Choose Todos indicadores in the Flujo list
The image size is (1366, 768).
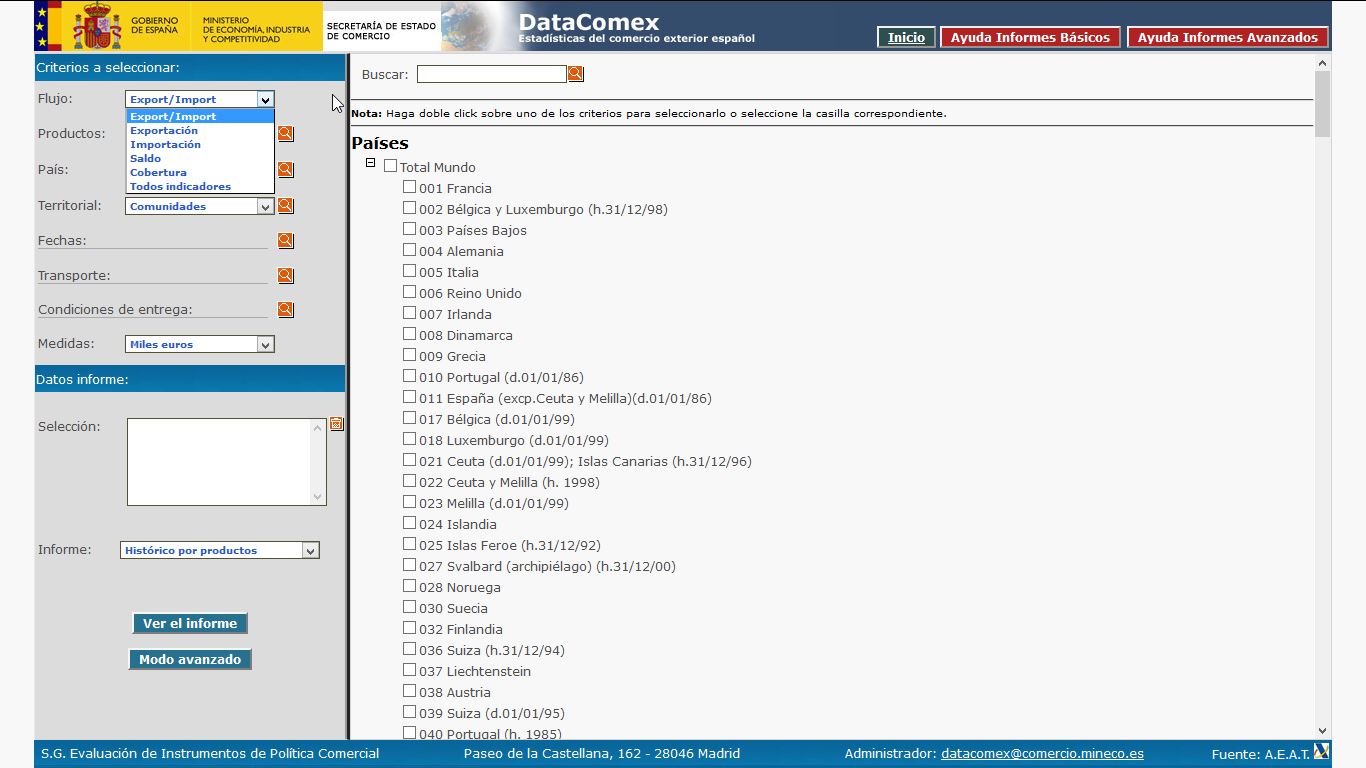tap(200, 186)
